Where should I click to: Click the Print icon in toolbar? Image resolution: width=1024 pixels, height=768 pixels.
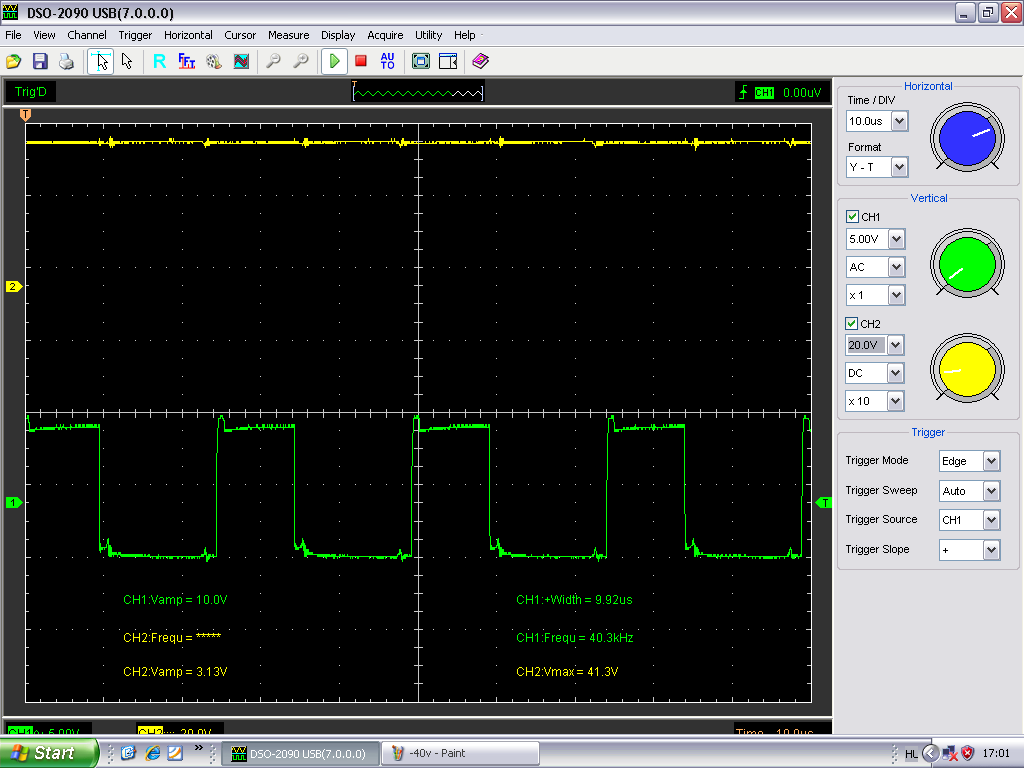pos(66,61)
